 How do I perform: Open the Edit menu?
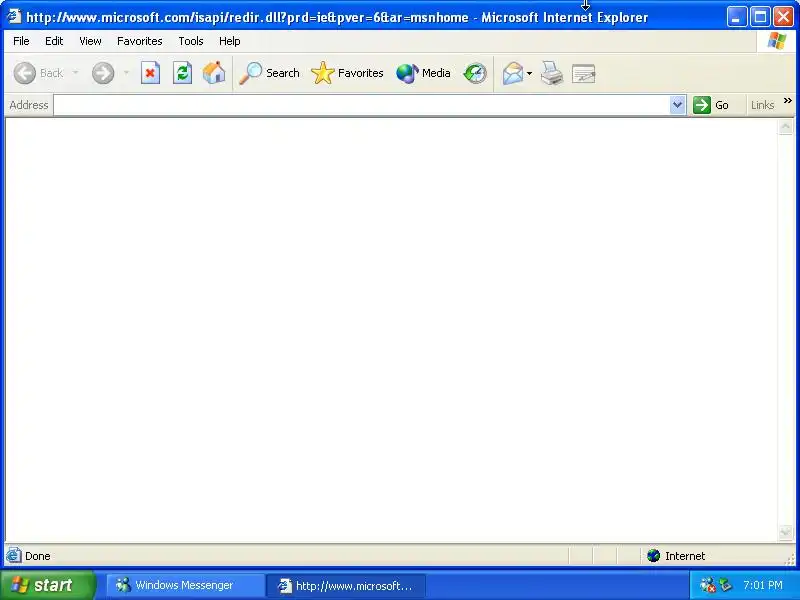tap(54, 41)
